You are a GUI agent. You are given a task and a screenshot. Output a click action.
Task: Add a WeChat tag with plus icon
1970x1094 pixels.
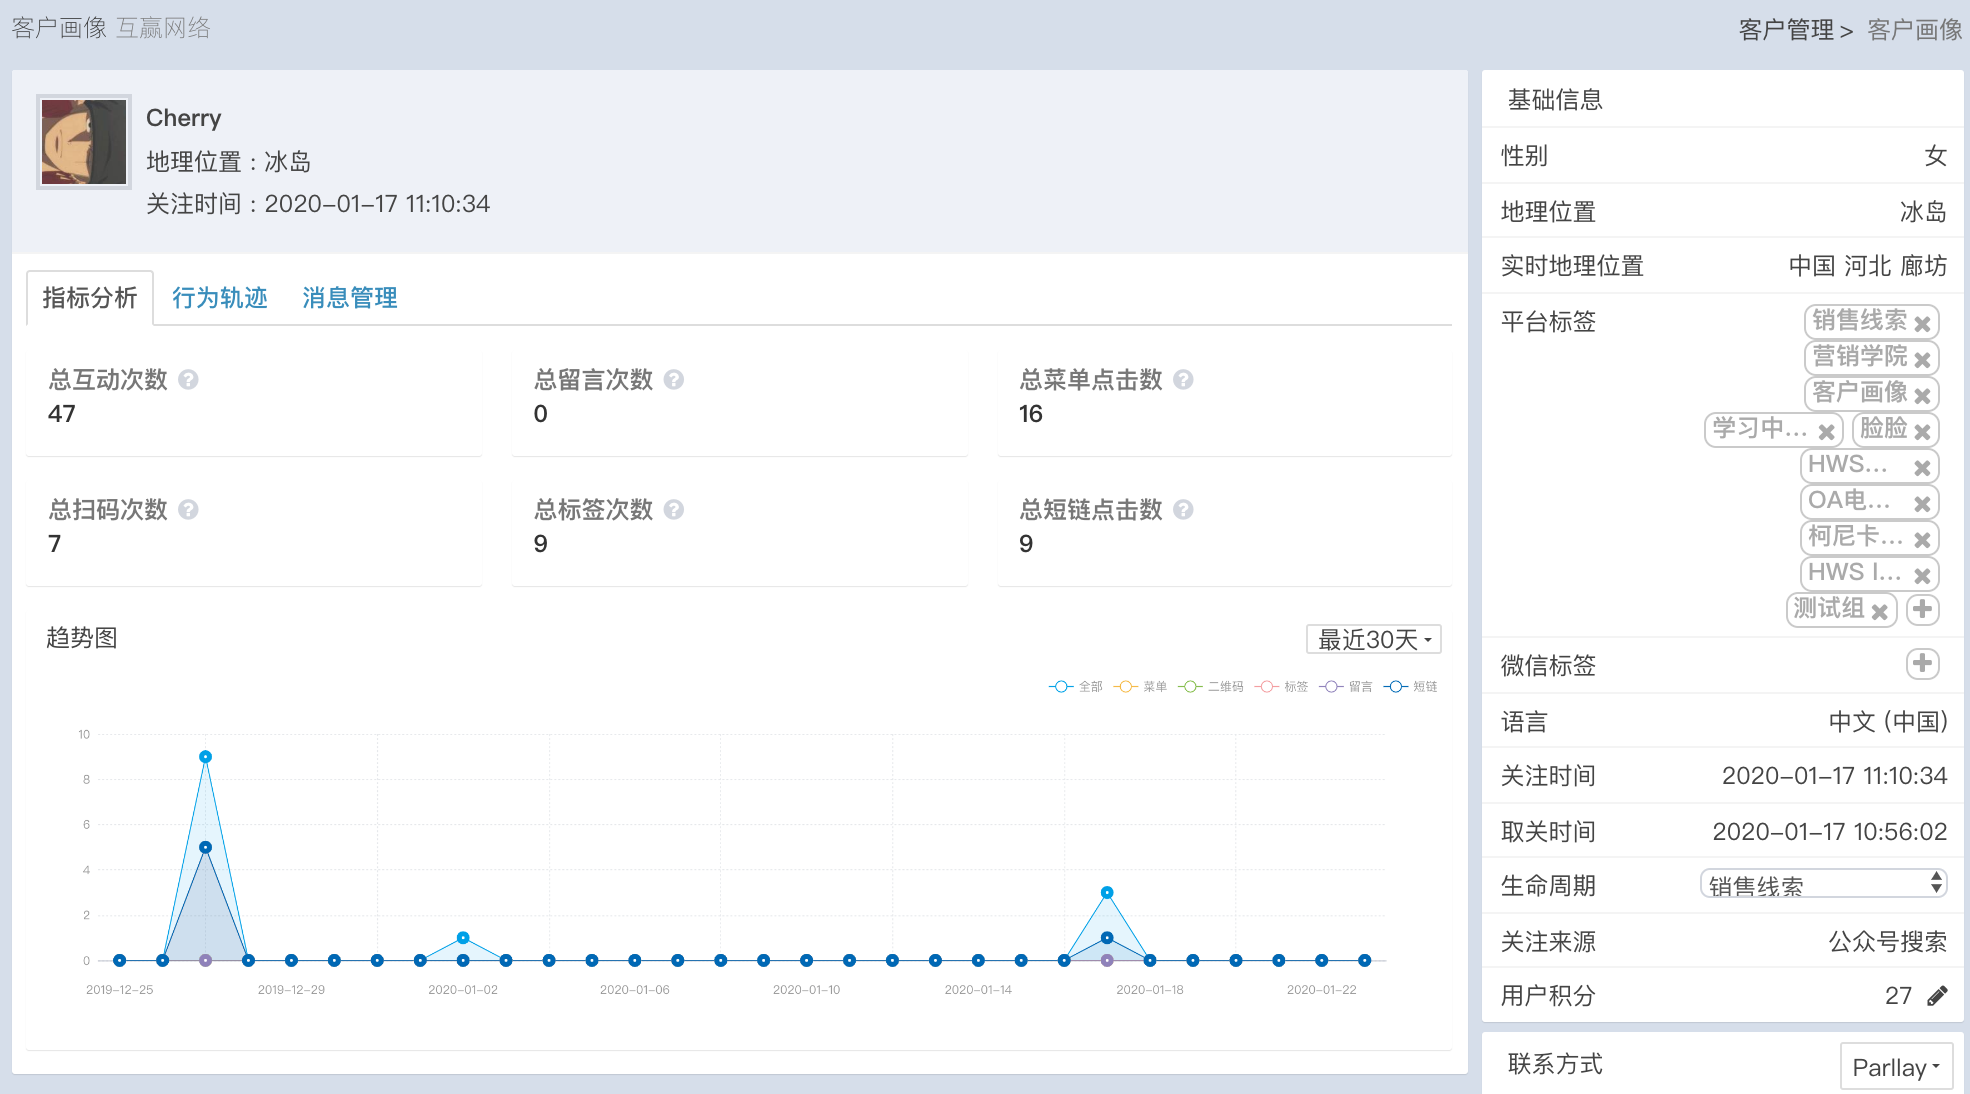click(1922, 663)
